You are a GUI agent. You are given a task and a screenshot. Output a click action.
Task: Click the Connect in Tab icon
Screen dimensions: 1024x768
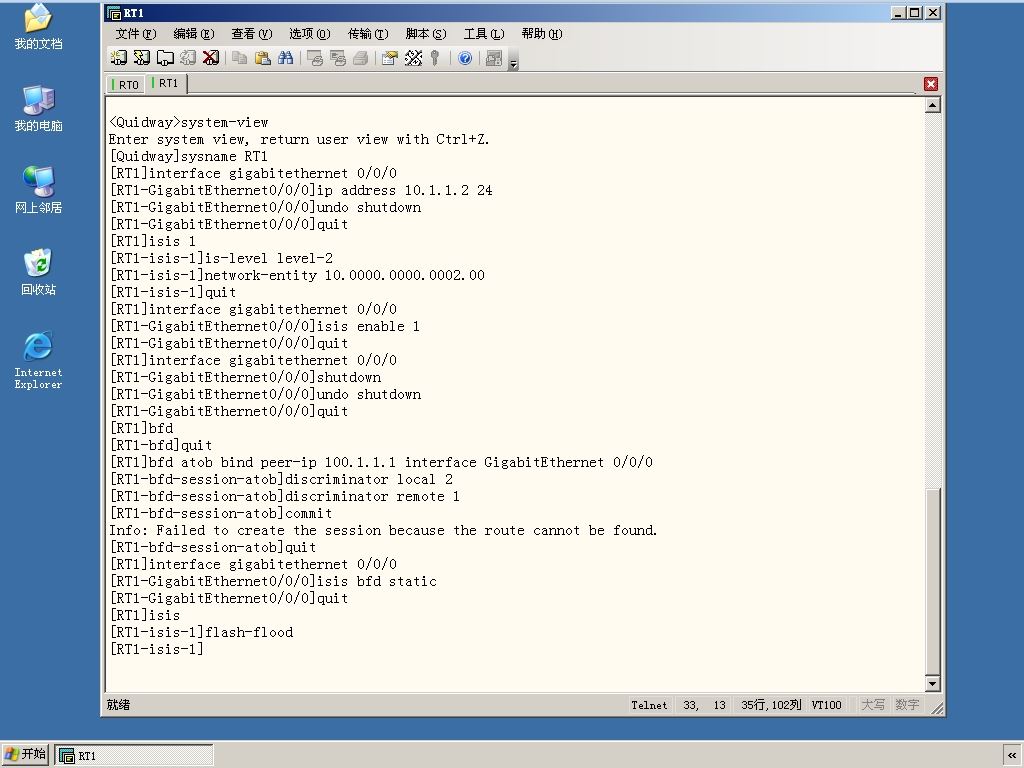tap(165, 58)
